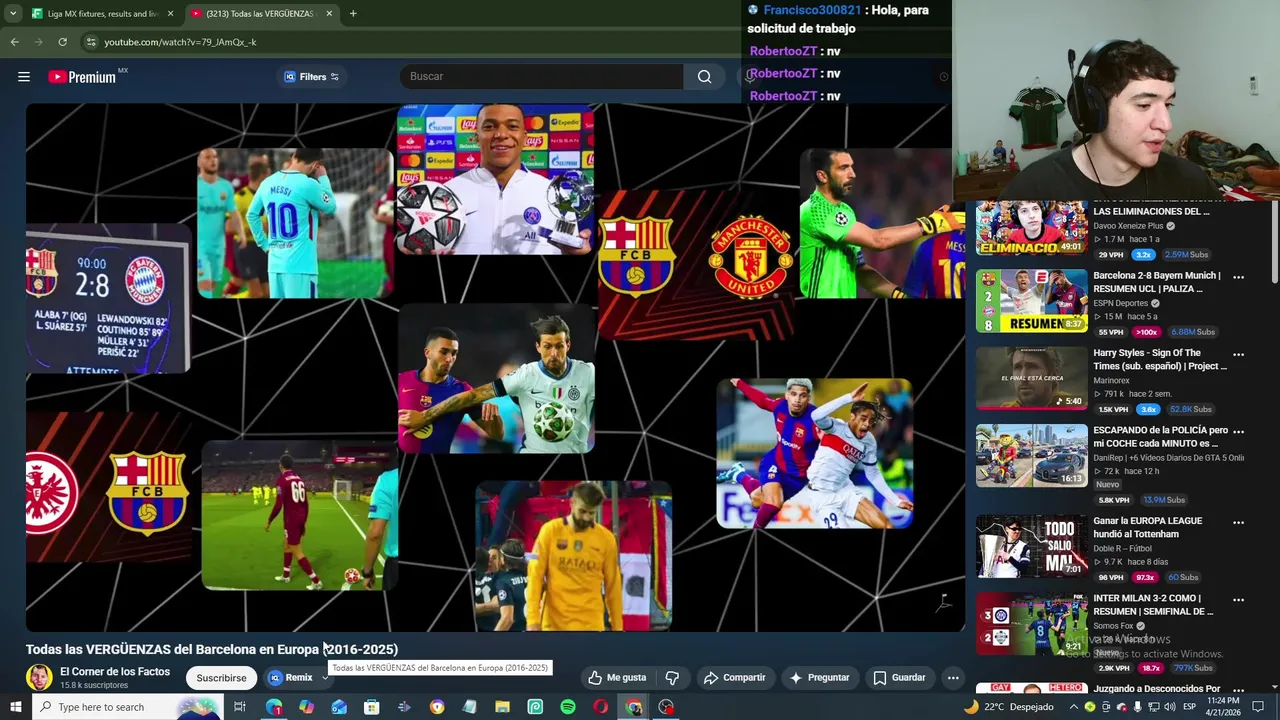This screenshot has width=1280, height=720.
Task: Open Windows notification center icon
Action: click(x=1258, y=707)
